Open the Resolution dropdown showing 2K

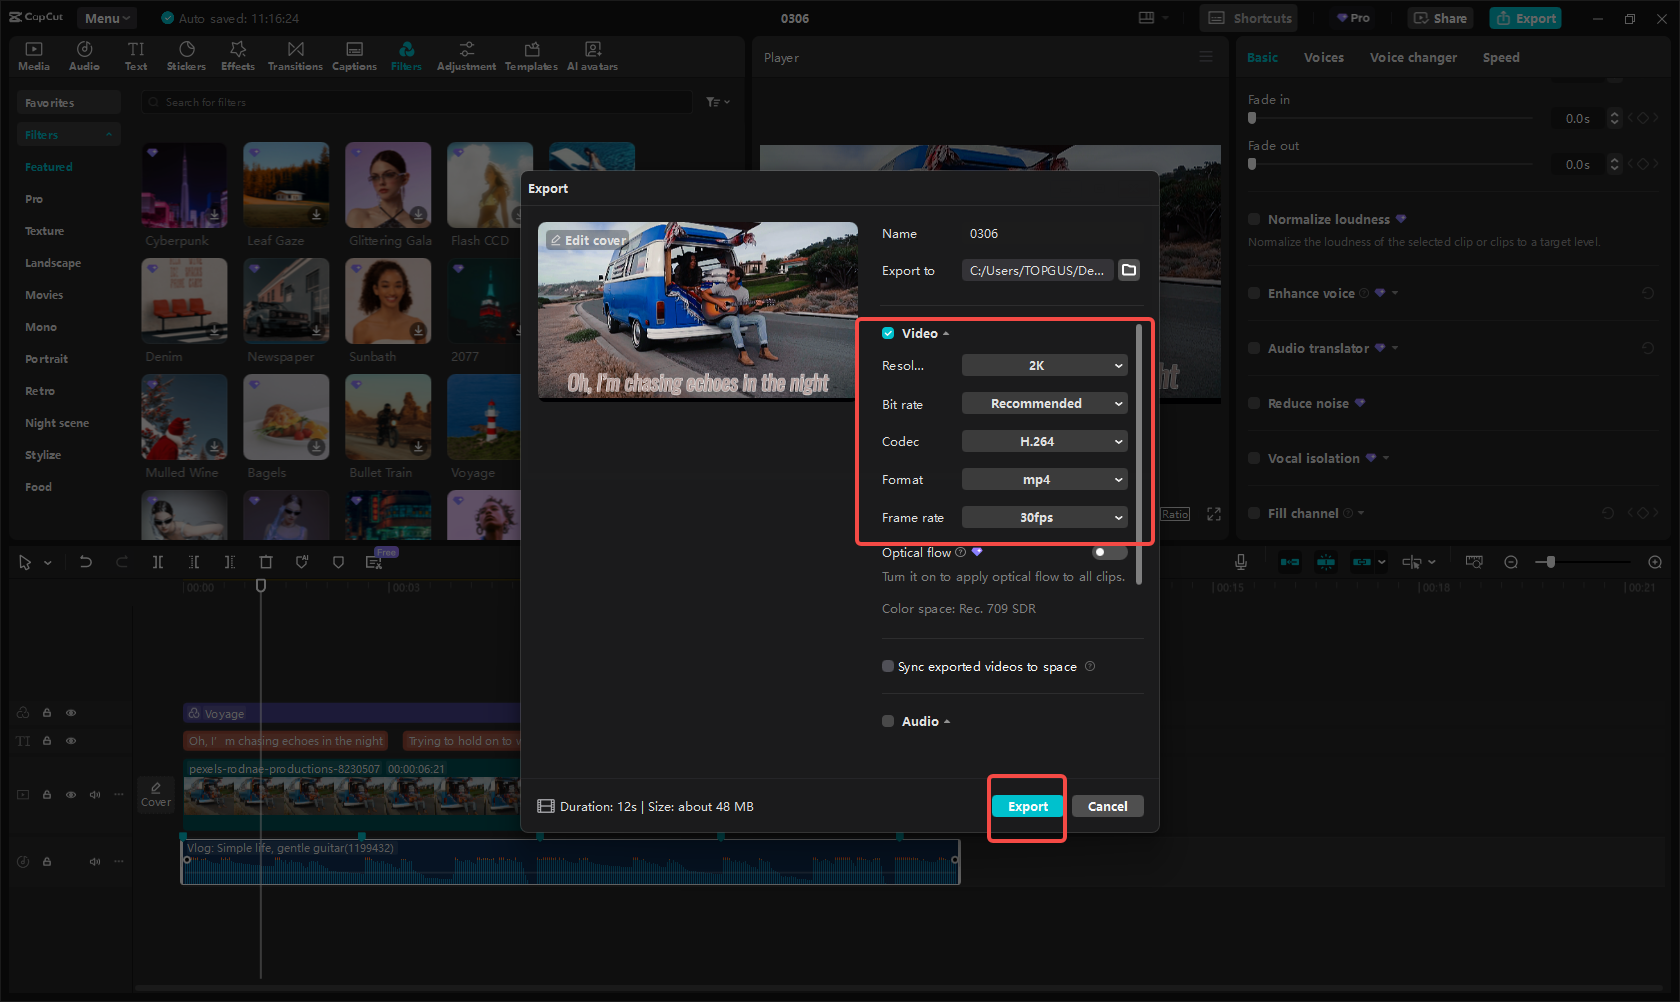pos(1044,366)
